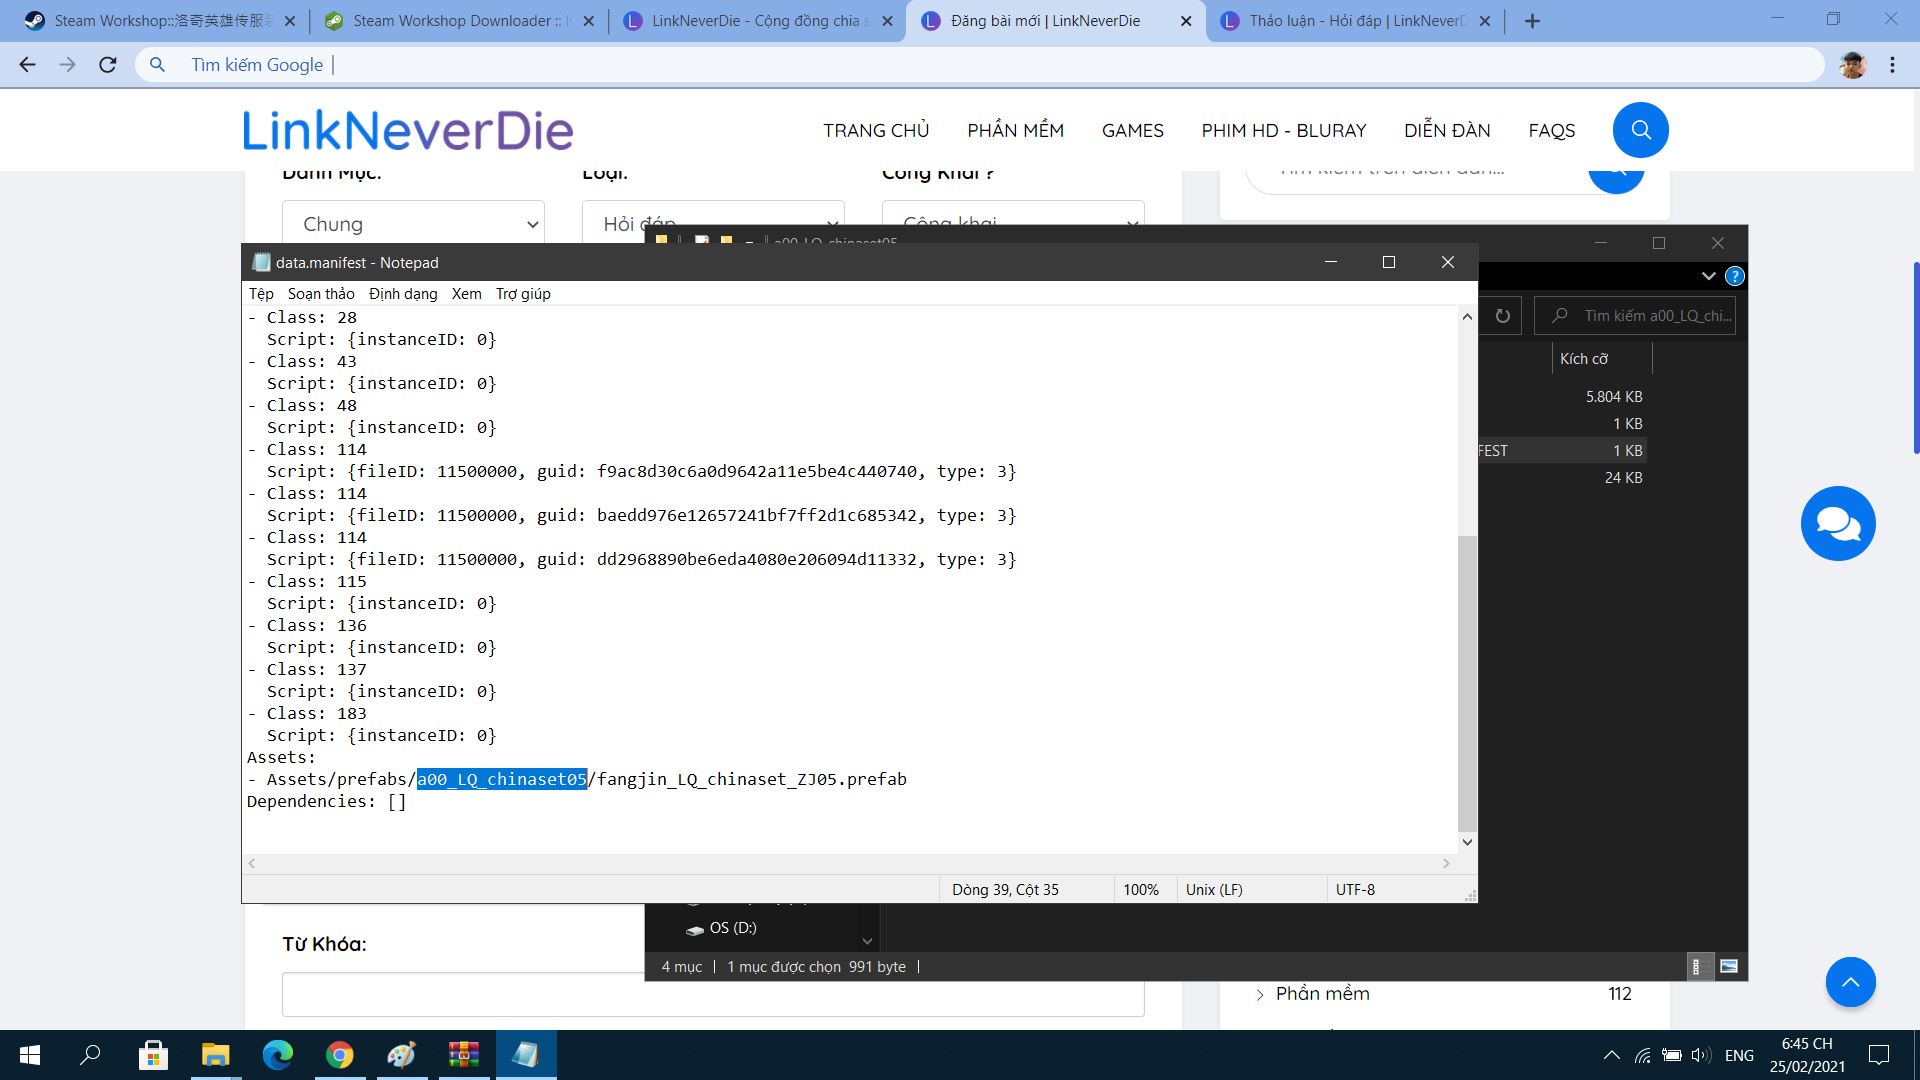Click the refresh icon in File Explorer
The width and height of the screenshot is (1920, 1080).
[1502, 316]
